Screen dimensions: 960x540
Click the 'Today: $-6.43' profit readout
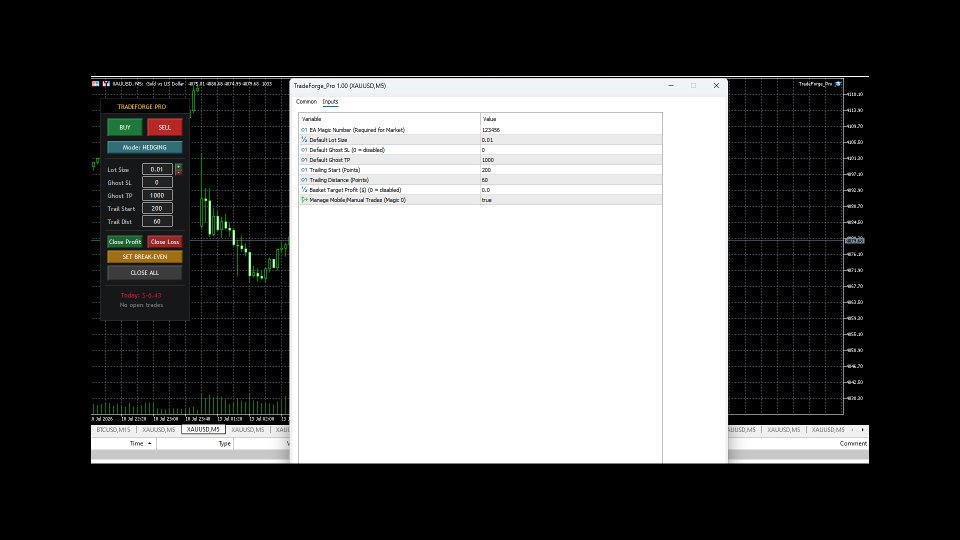coord(141,295)
